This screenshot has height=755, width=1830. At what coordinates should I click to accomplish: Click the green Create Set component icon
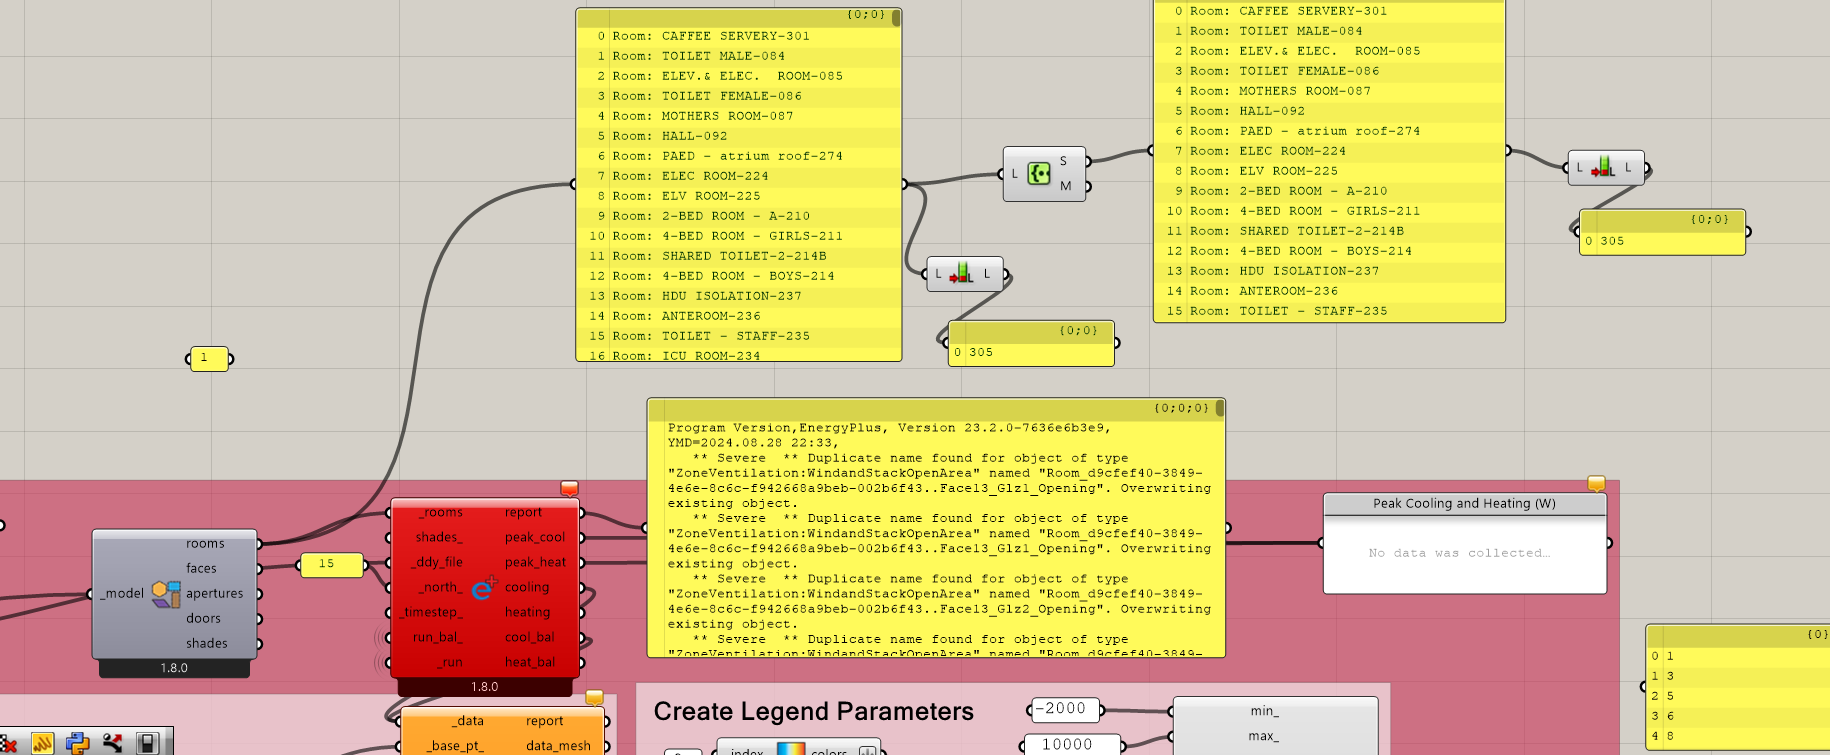(x=1040, y=174)
